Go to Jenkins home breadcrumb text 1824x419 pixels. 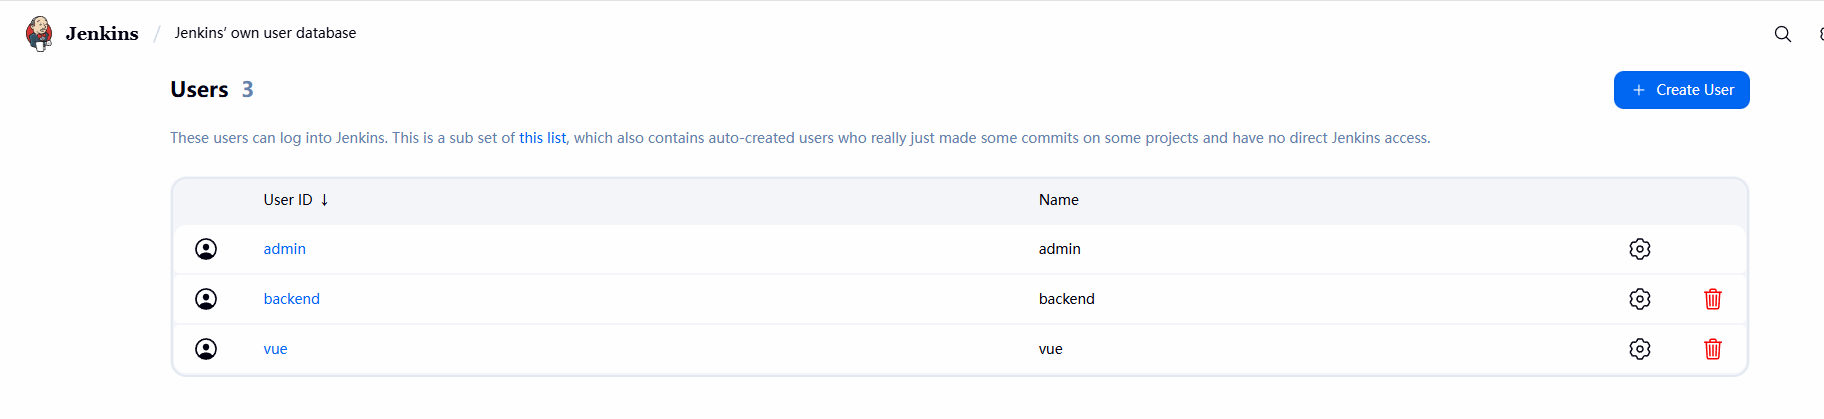click(x=102, y=34)
